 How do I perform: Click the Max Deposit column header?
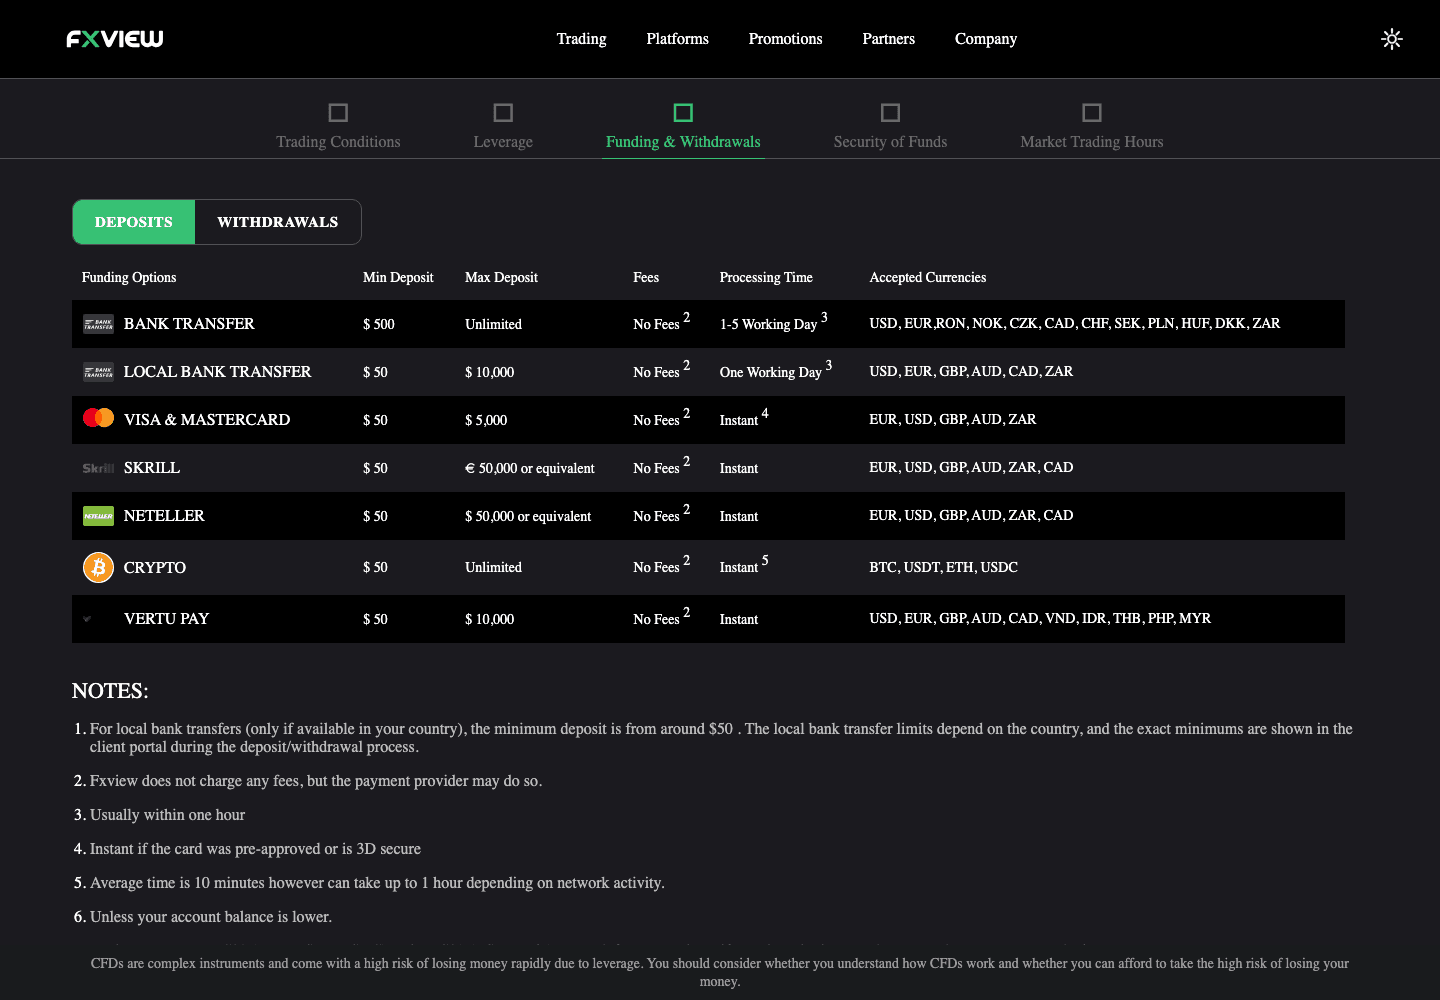click(x=501, y=278)
